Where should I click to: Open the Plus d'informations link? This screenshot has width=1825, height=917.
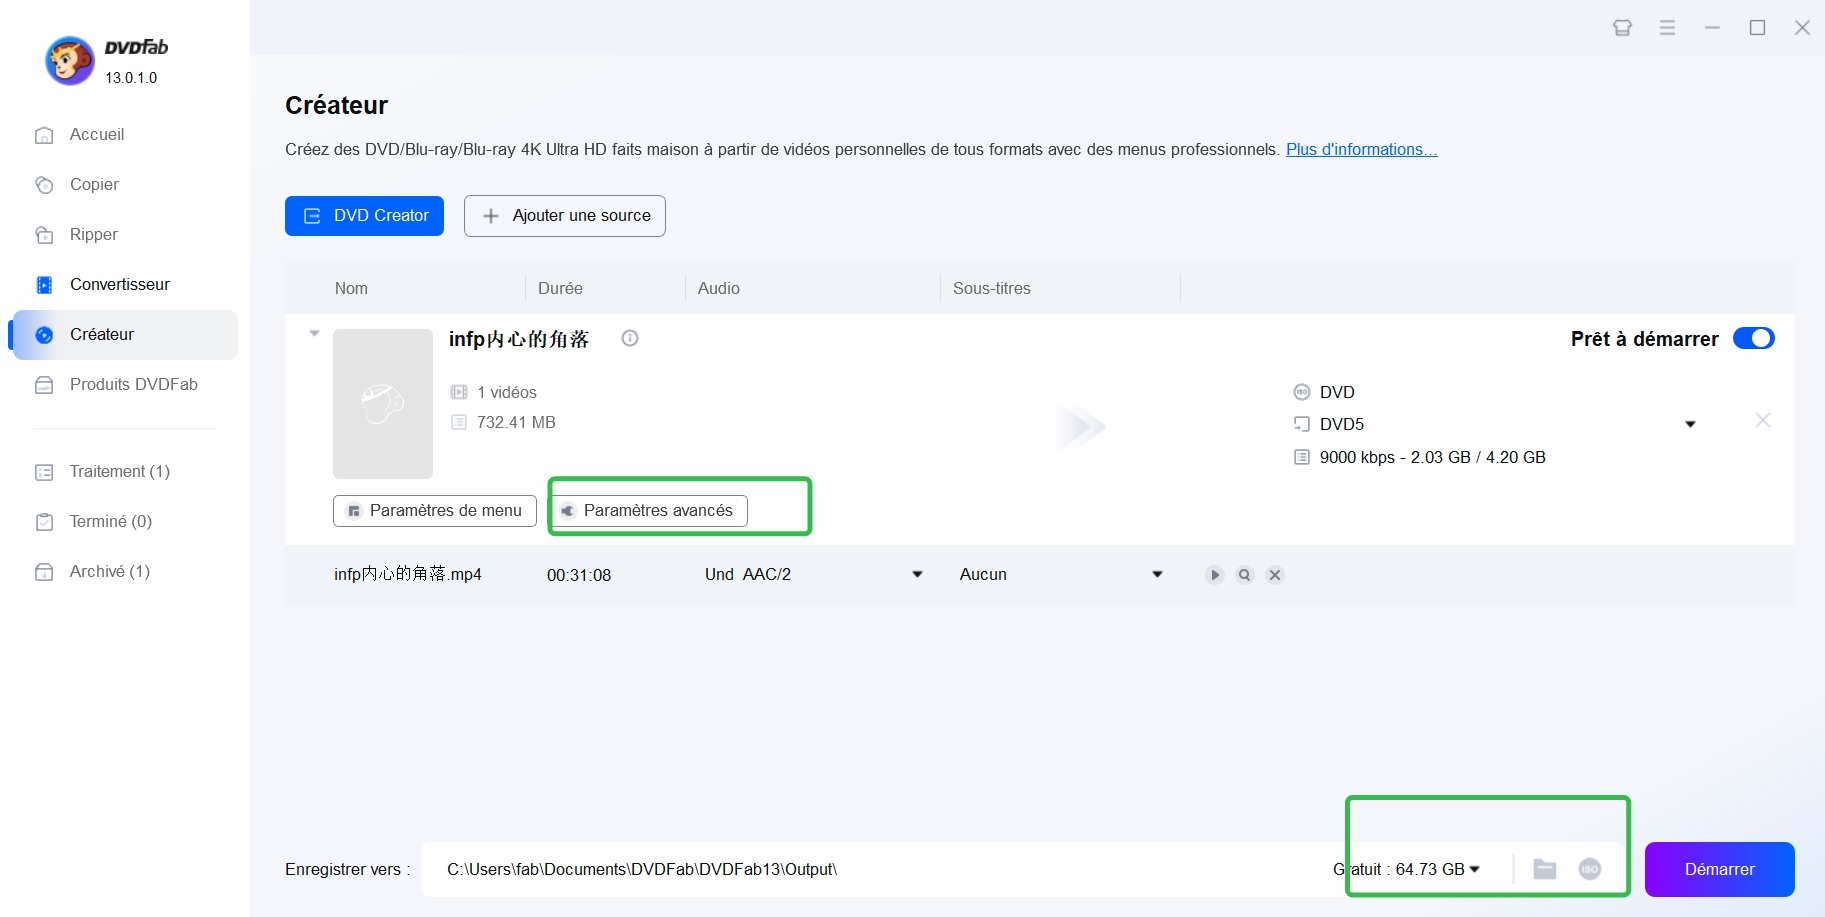tap(1361, 149)
